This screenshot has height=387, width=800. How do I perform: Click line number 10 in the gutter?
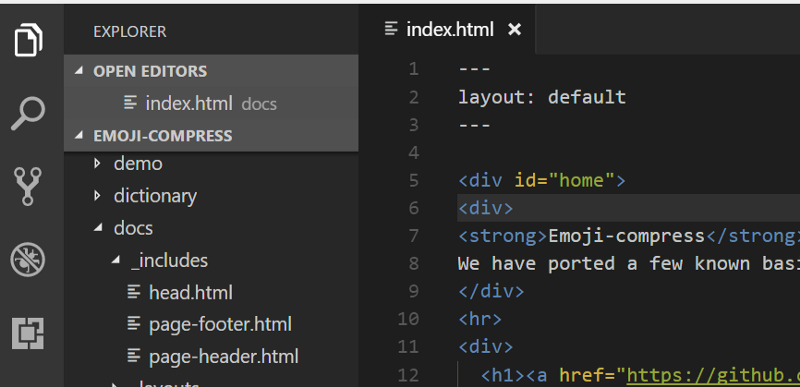408,319
